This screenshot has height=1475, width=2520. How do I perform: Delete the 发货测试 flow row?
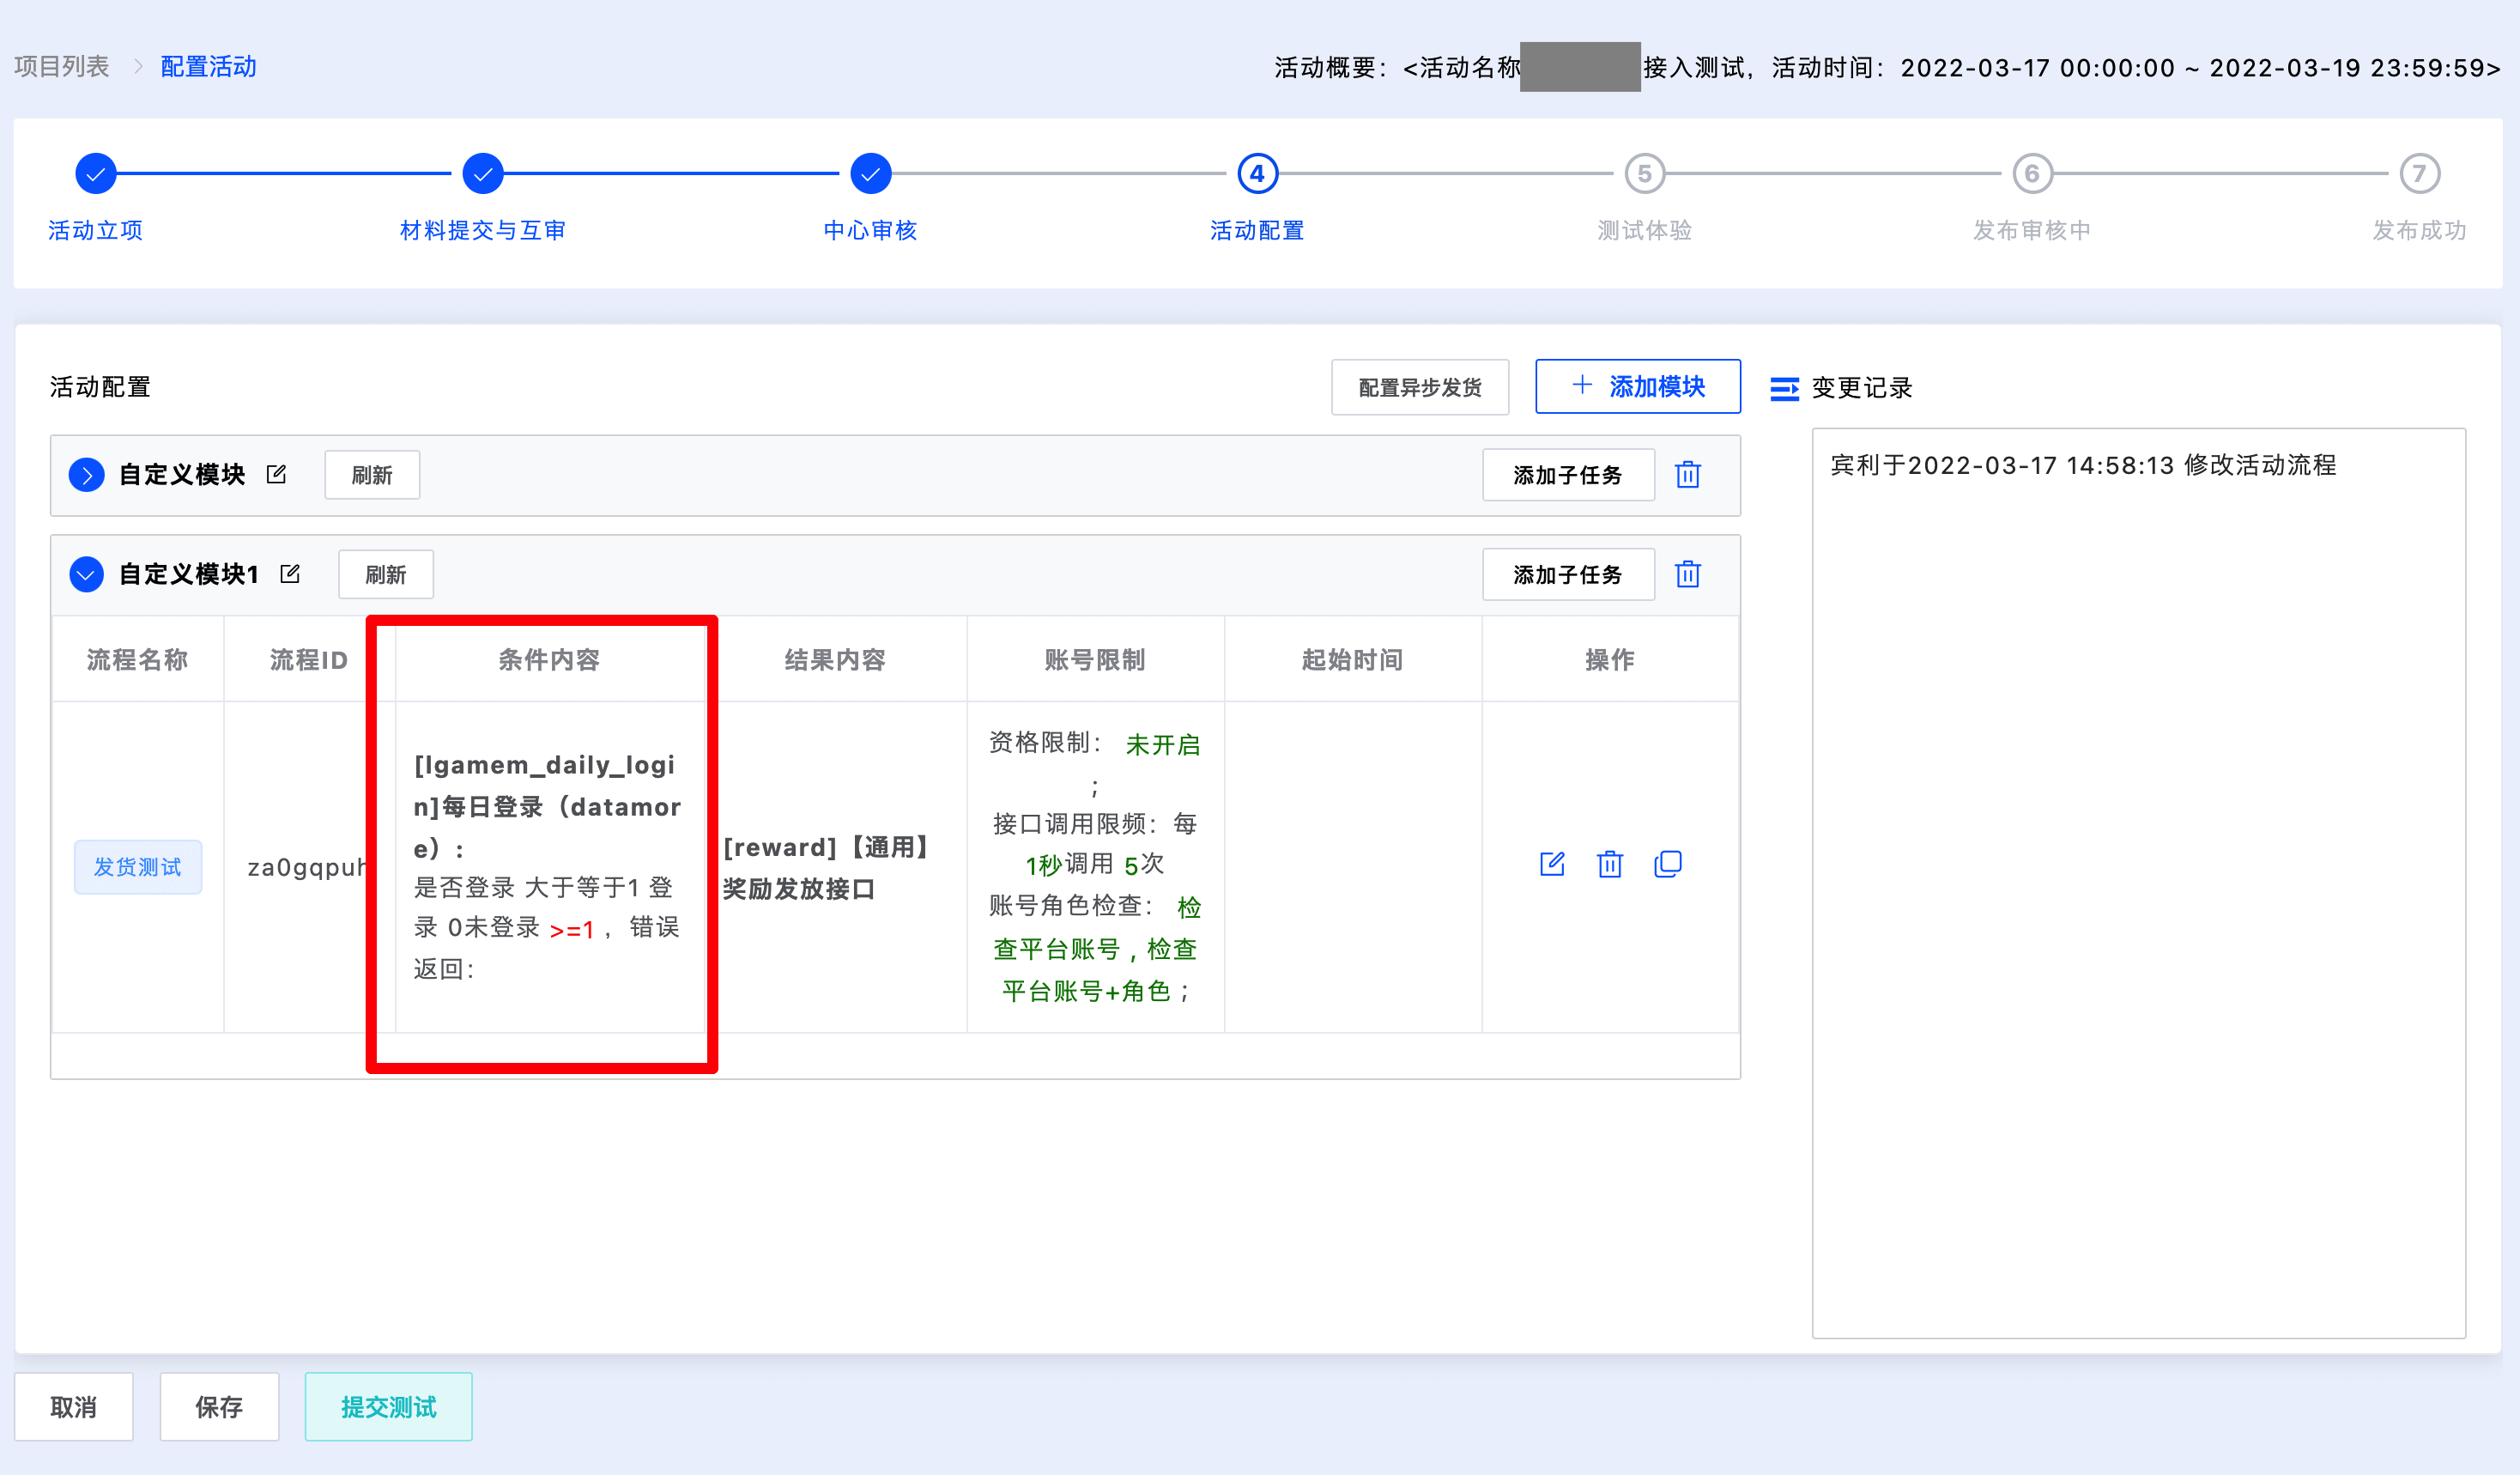(1610, 864)
